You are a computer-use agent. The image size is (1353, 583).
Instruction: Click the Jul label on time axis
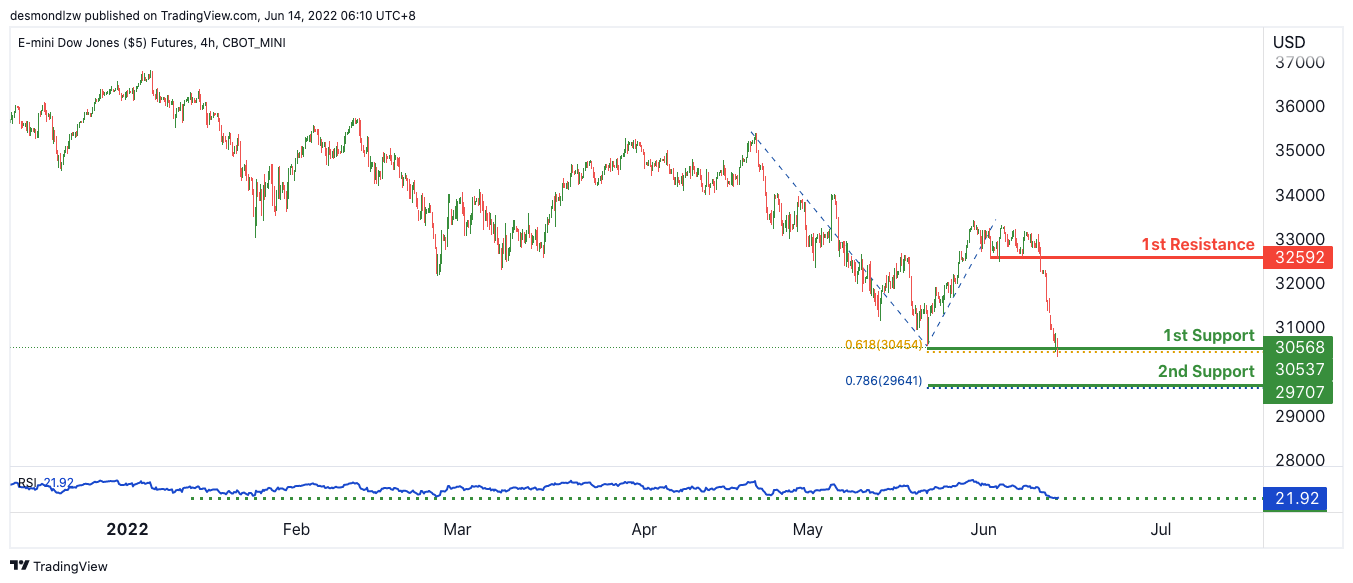1161,529
